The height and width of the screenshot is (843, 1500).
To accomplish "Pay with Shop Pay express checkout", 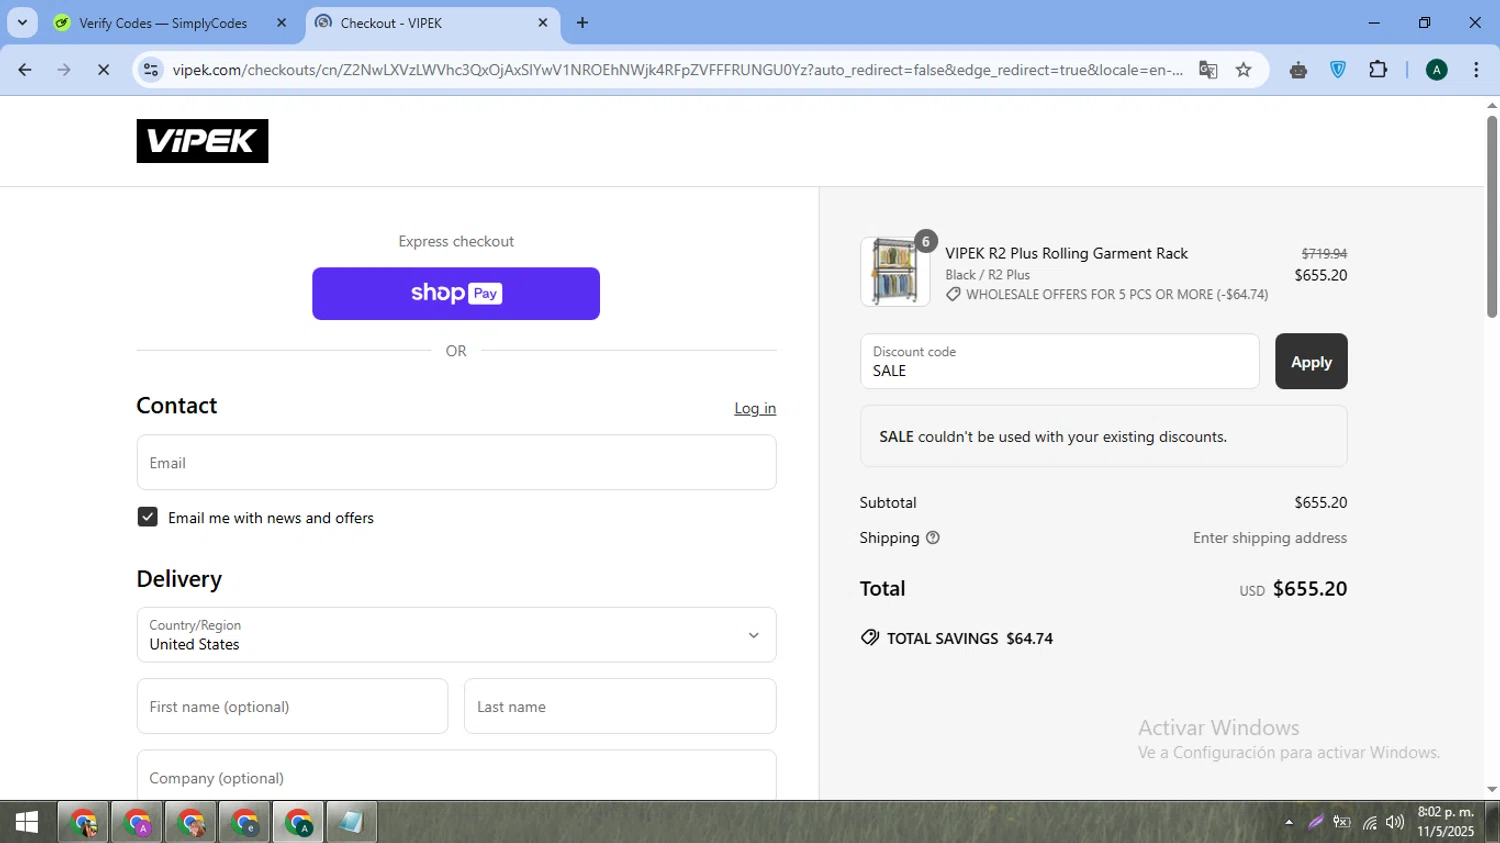I will pos(456,294).
